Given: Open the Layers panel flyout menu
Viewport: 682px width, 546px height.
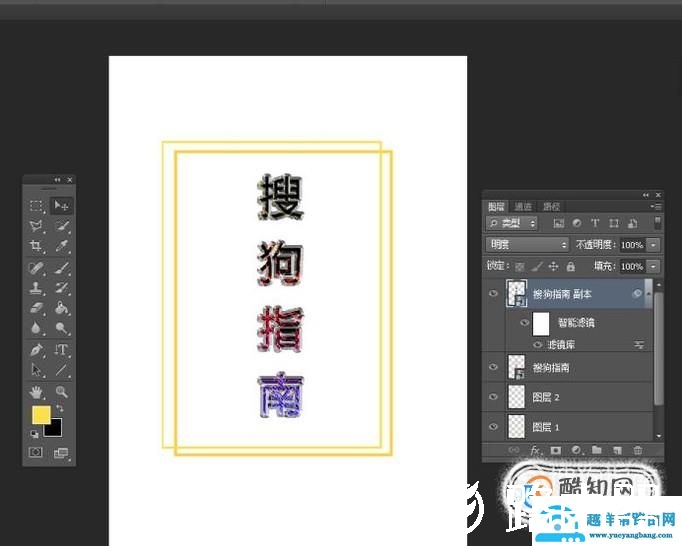Looking at the screenshot, I should coord(656,206).
